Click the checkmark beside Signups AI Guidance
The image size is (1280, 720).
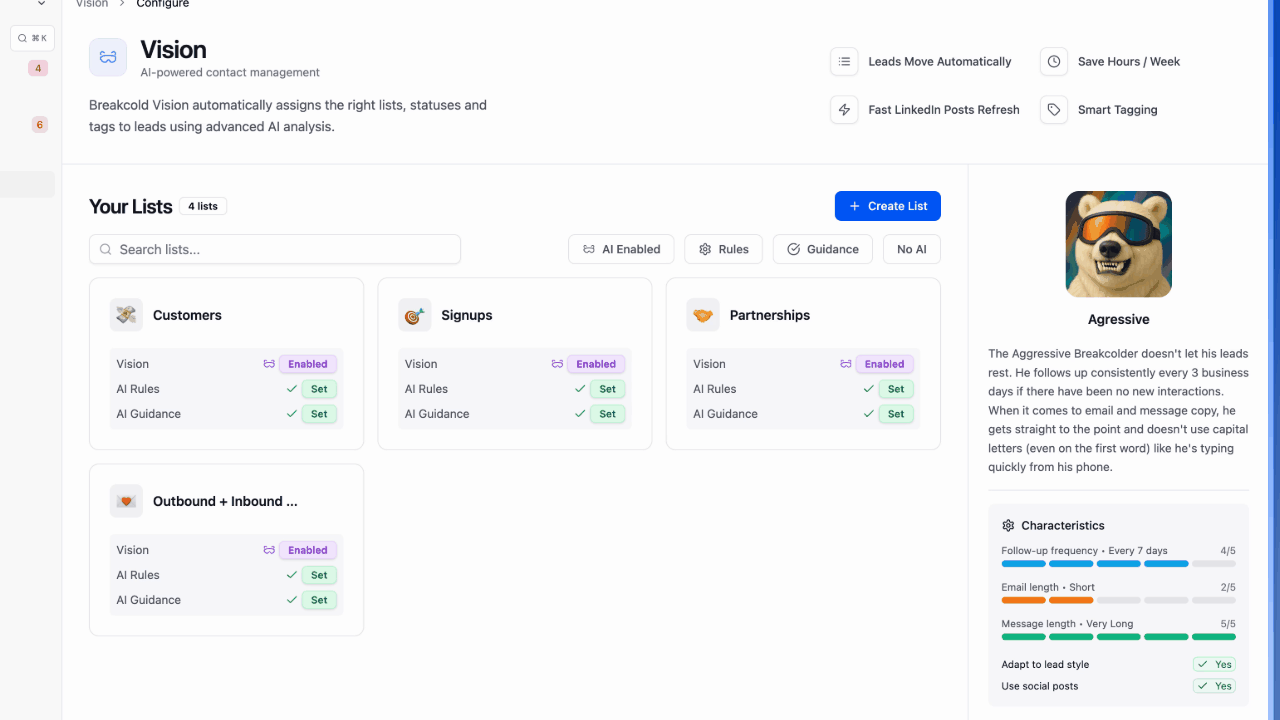pyautogui.click(x=580, y=414)
